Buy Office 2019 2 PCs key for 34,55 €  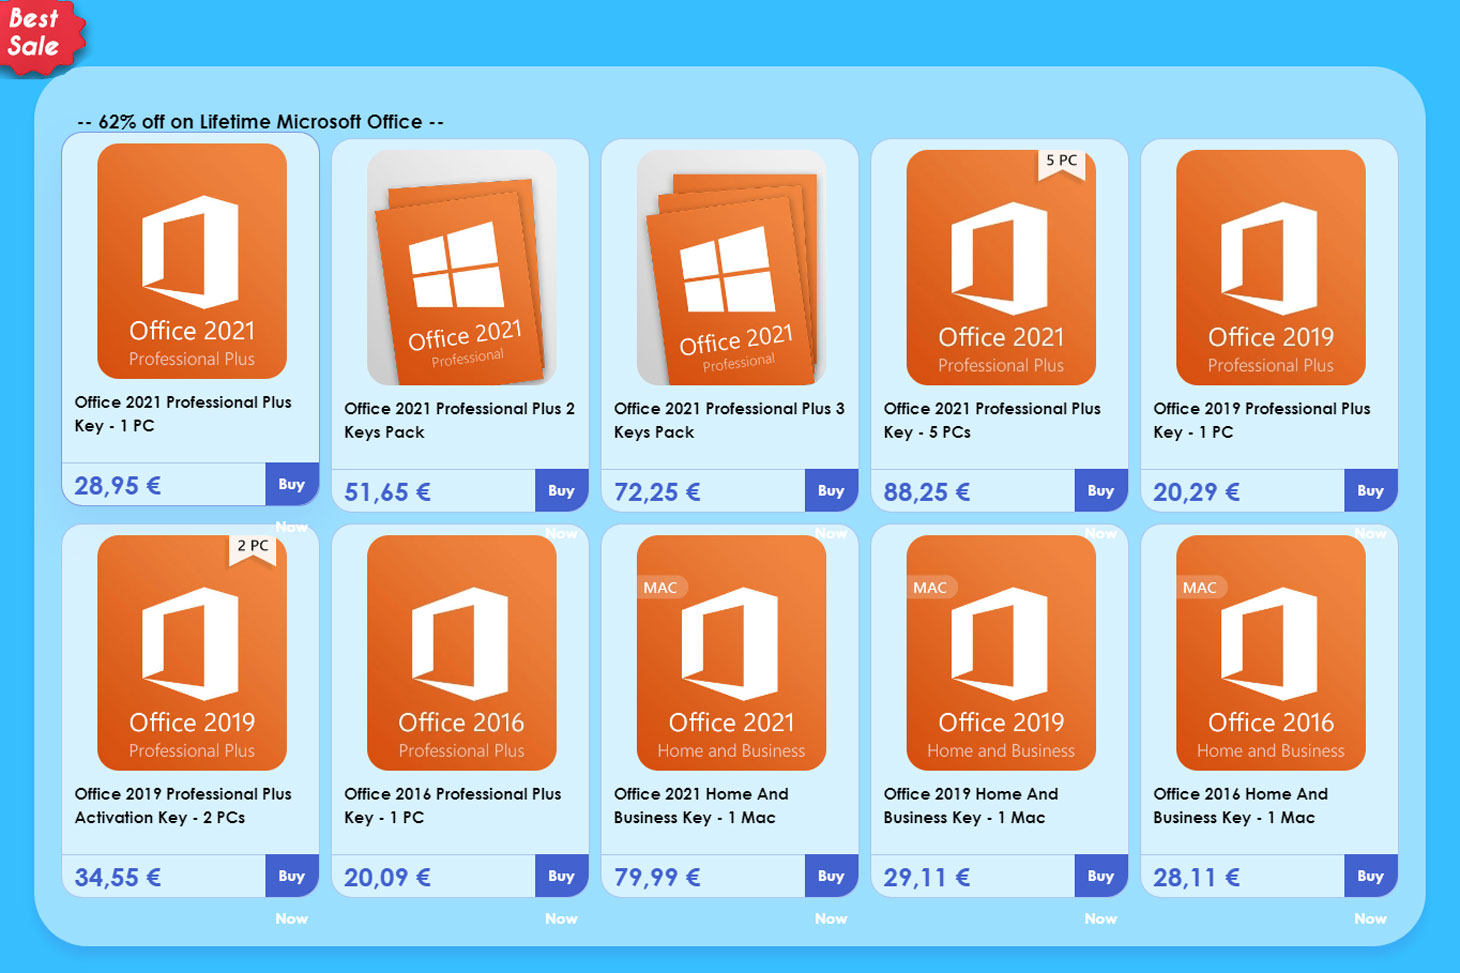click(292, 875)
